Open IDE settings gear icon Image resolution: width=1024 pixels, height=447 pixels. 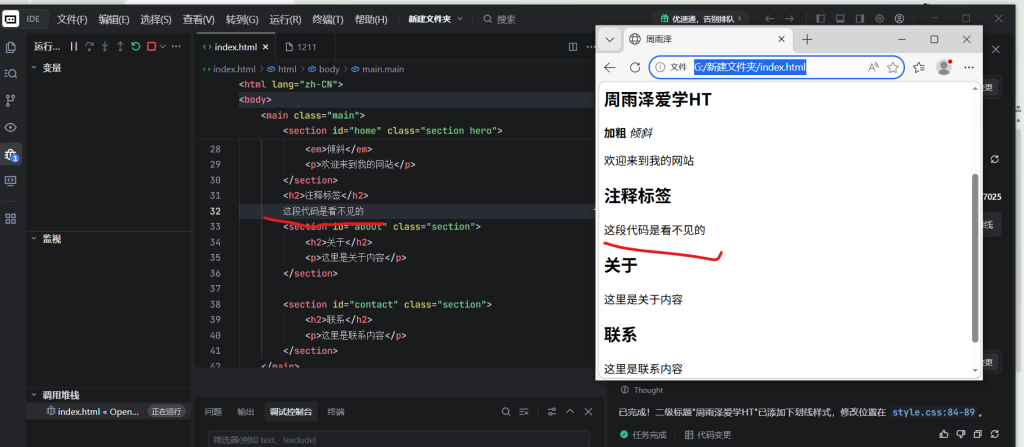[880, 19]
